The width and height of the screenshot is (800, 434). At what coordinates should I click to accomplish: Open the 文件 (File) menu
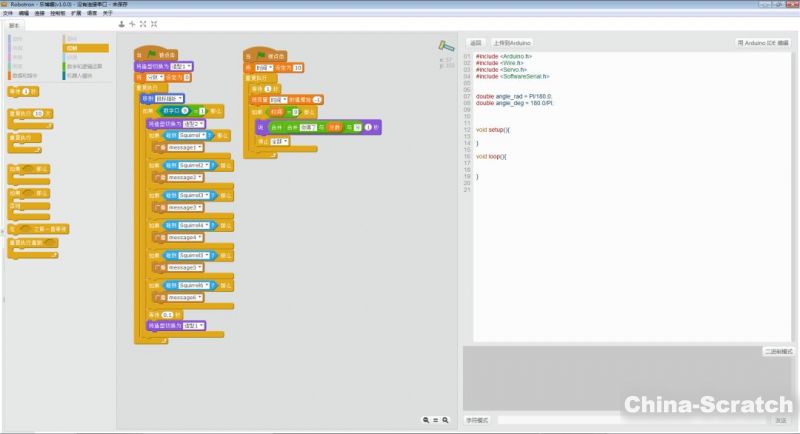click(x=8, y=13)
